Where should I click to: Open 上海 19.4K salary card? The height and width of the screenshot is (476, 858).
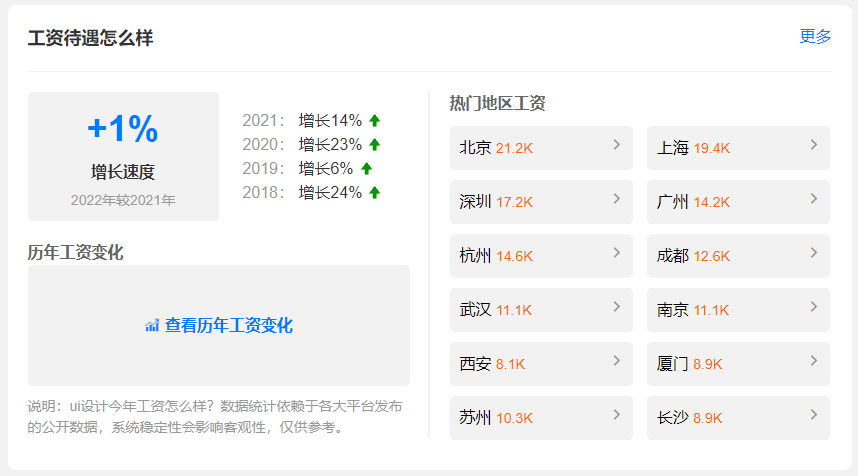tap(738, 148)
